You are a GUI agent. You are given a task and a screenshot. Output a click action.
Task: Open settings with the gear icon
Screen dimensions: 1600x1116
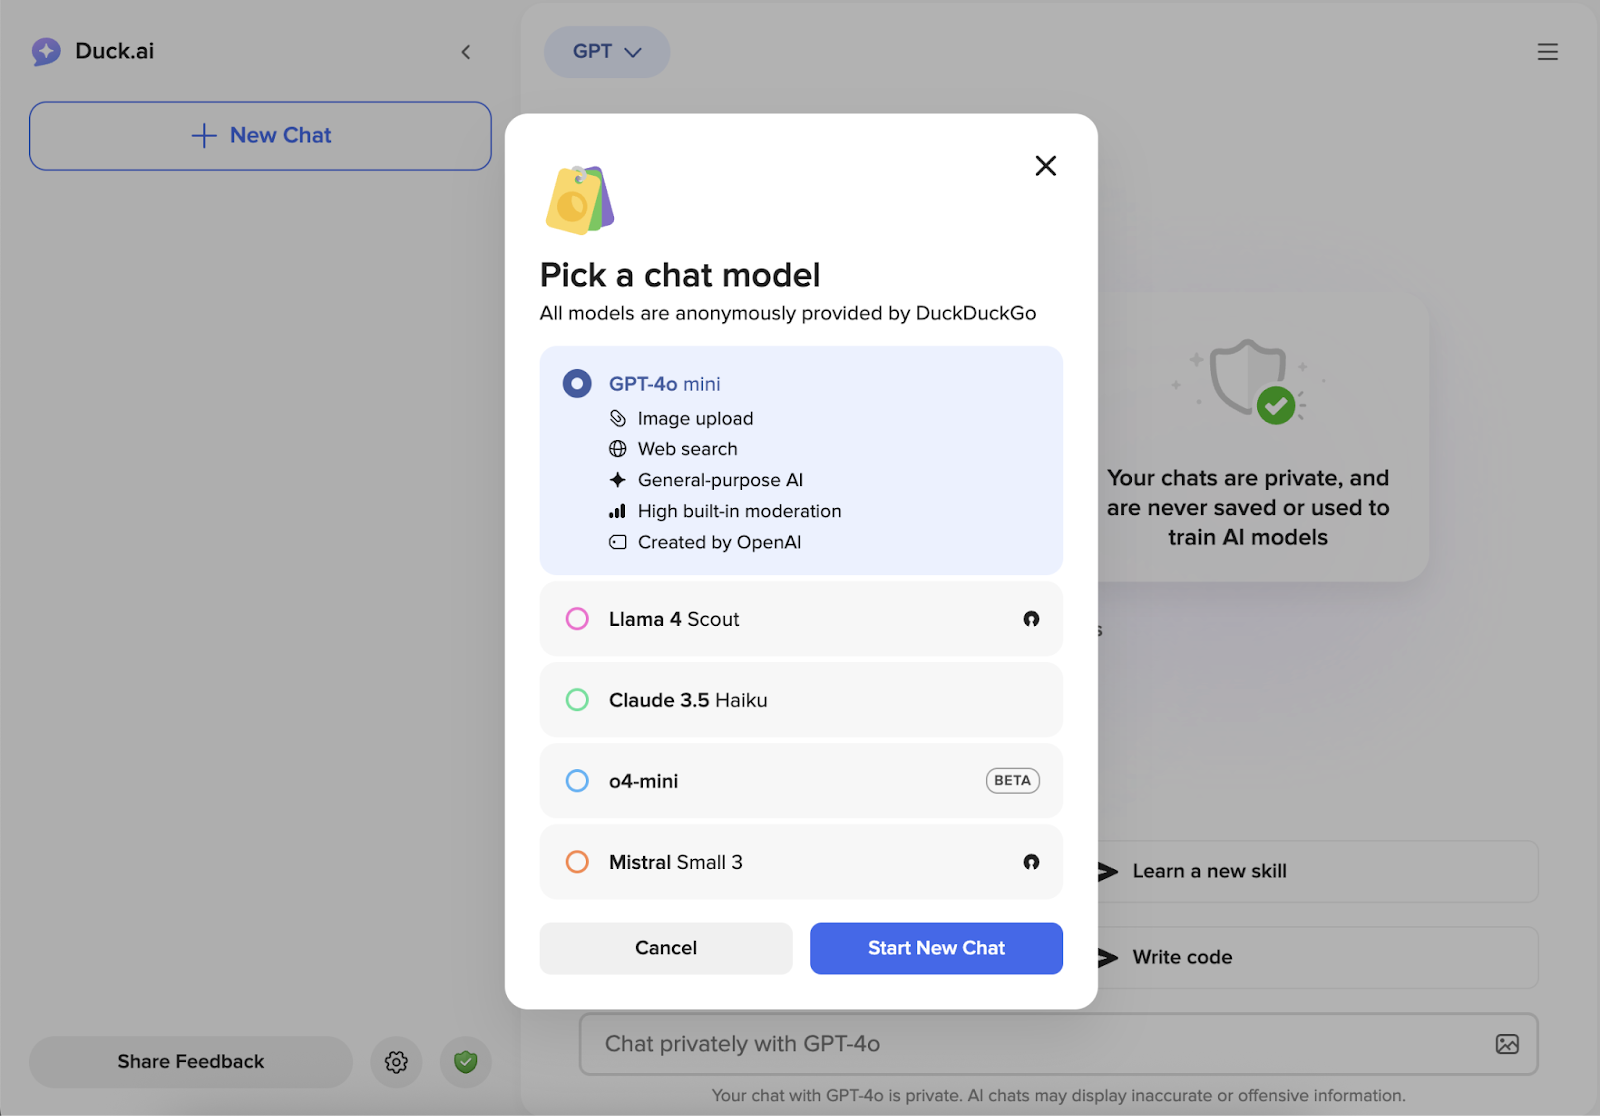tap(396, 1062)
